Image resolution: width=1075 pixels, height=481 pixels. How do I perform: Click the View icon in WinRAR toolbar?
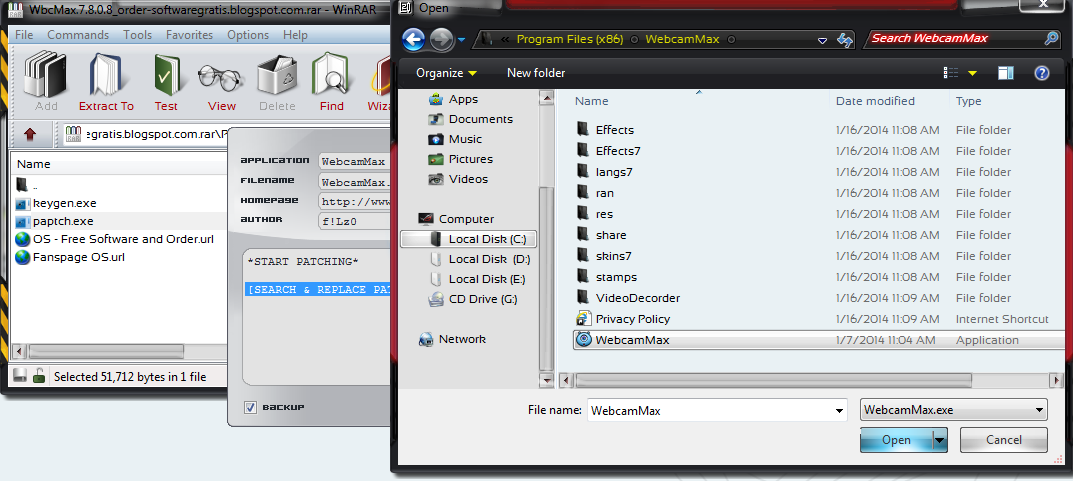(221, 83)
